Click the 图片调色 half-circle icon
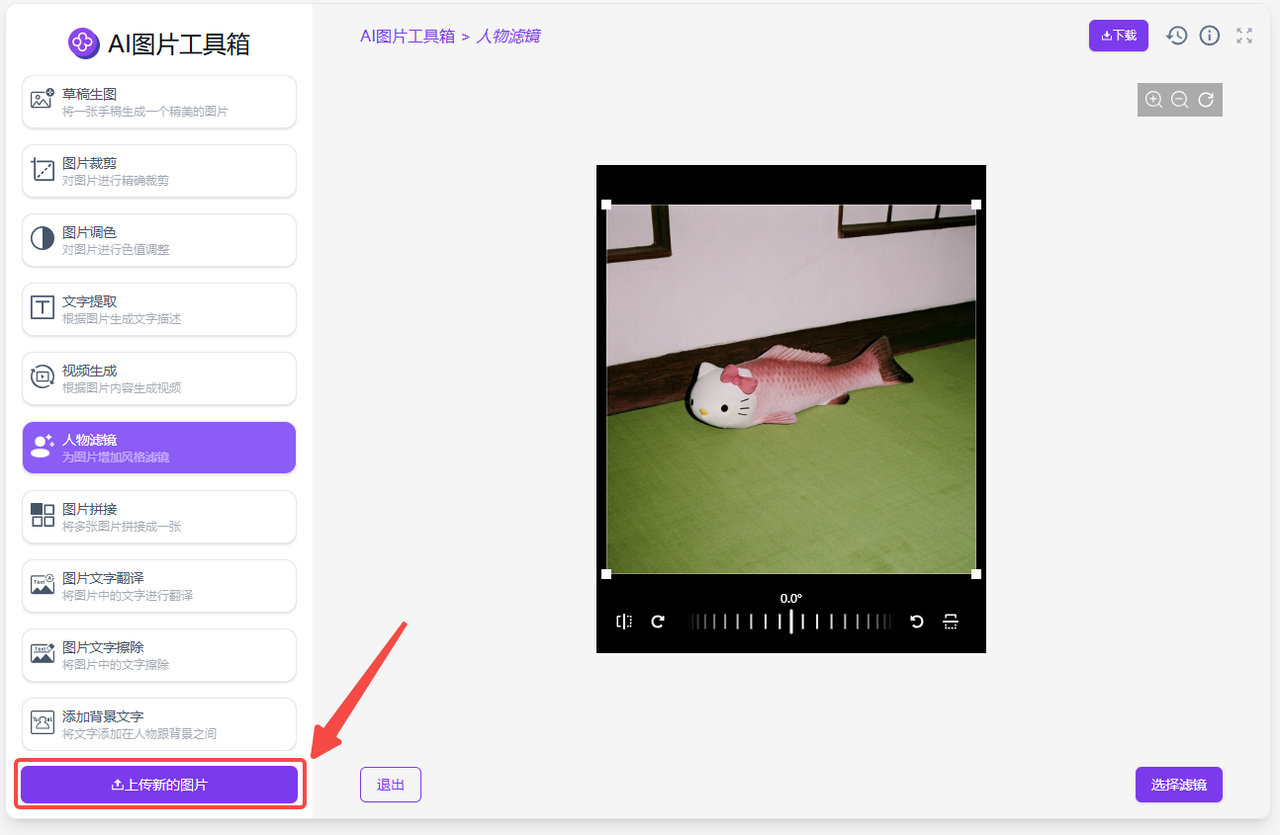This screenshot has height=835, width=1280. tap(42, 238)
